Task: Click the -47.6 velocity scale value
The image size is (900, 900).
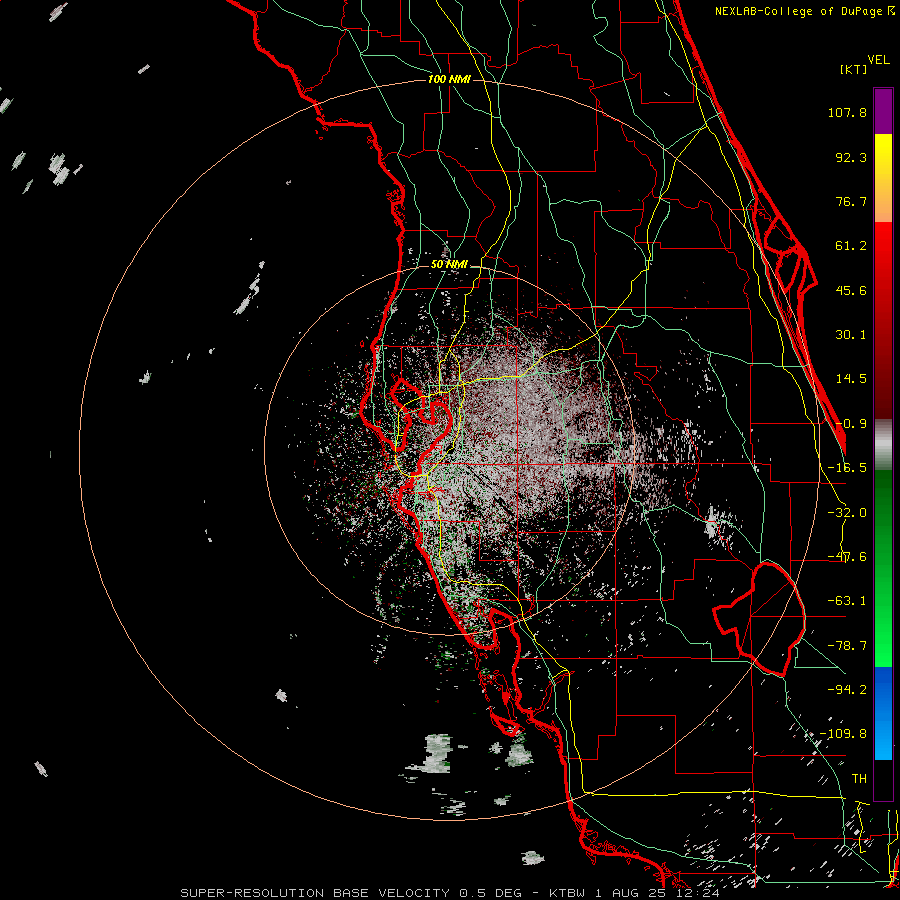Action: (847, 557)
